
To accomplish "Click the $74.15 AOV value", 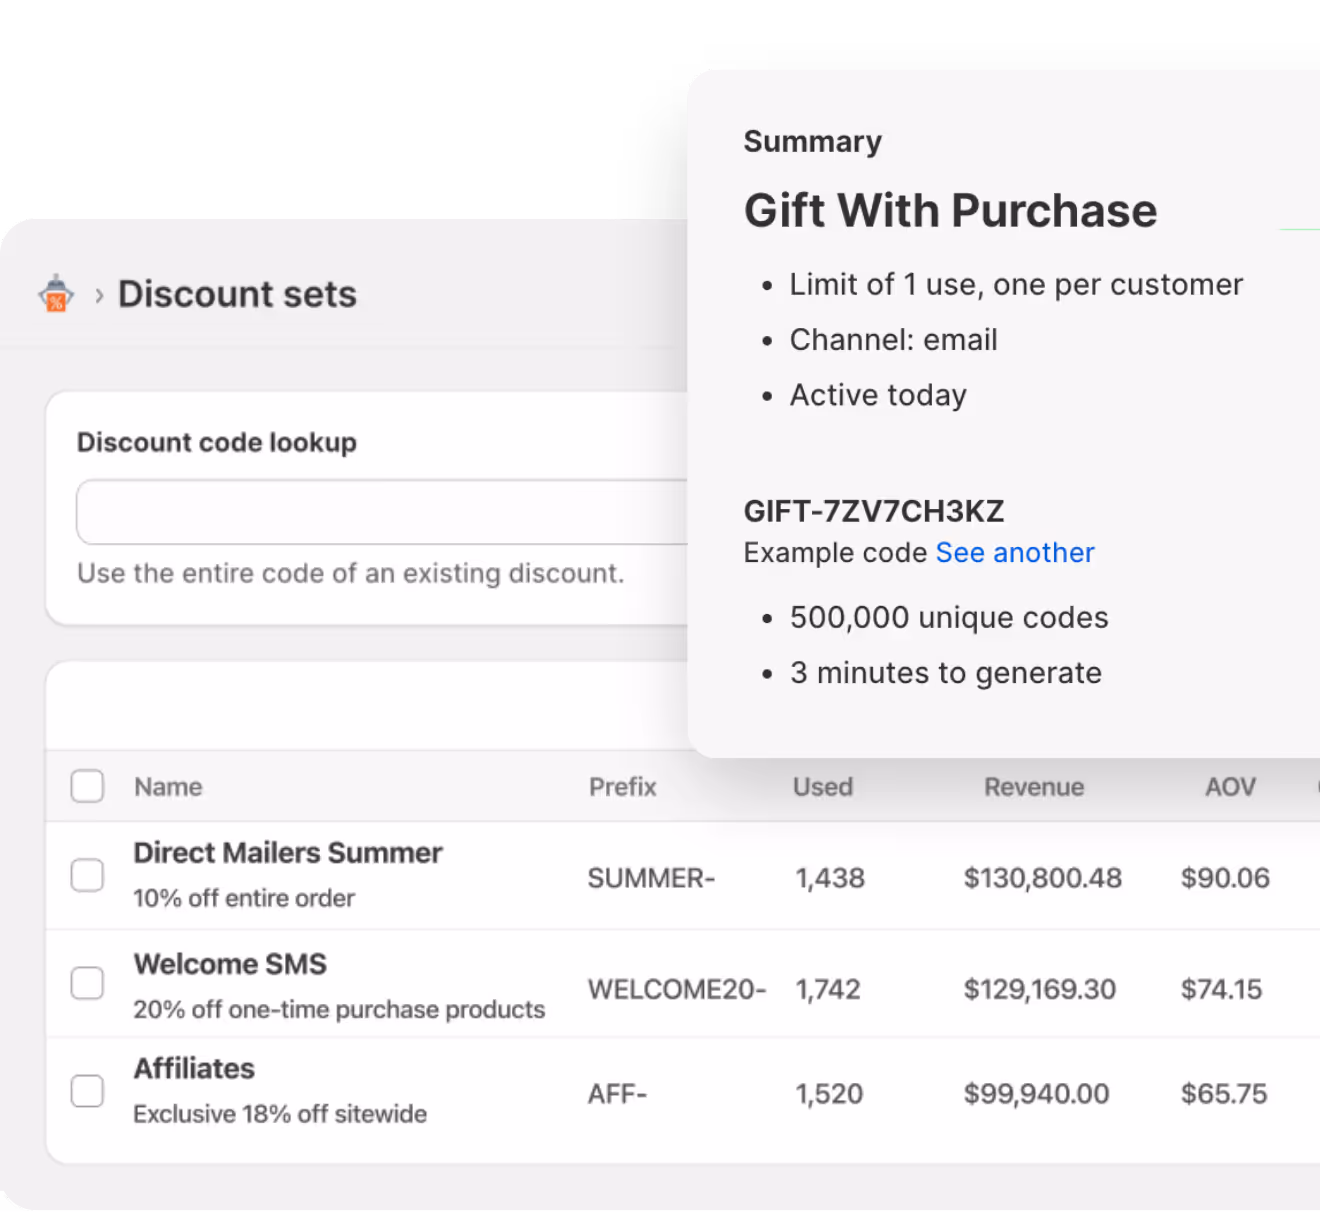I will point(1221,989).
